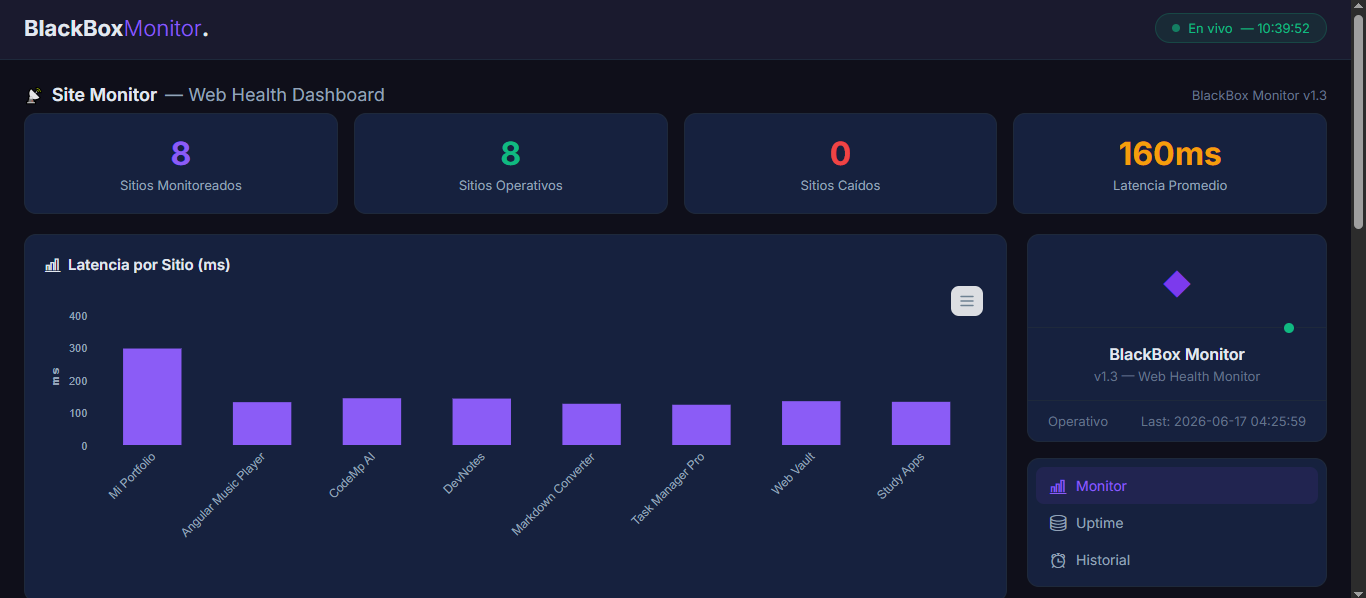Click the DevNotes latency bar

[x=481, y=421]
